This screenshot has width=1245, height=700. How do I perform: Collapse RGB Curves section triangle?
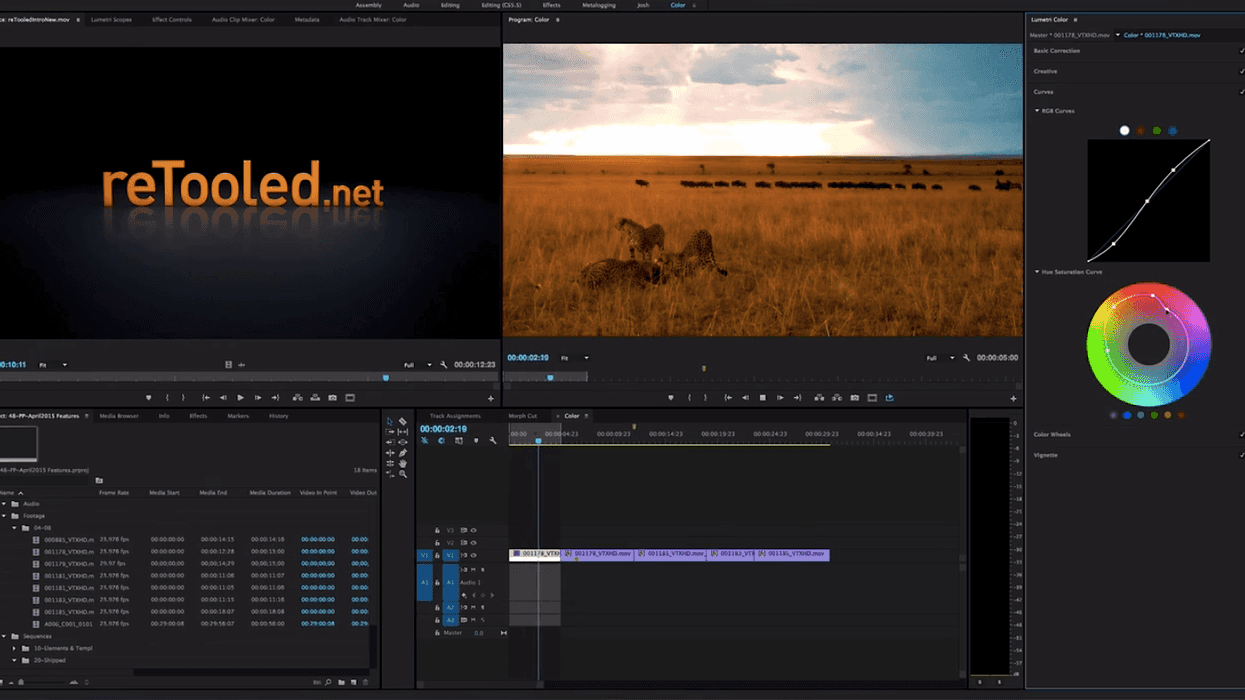coord(1037,111)
